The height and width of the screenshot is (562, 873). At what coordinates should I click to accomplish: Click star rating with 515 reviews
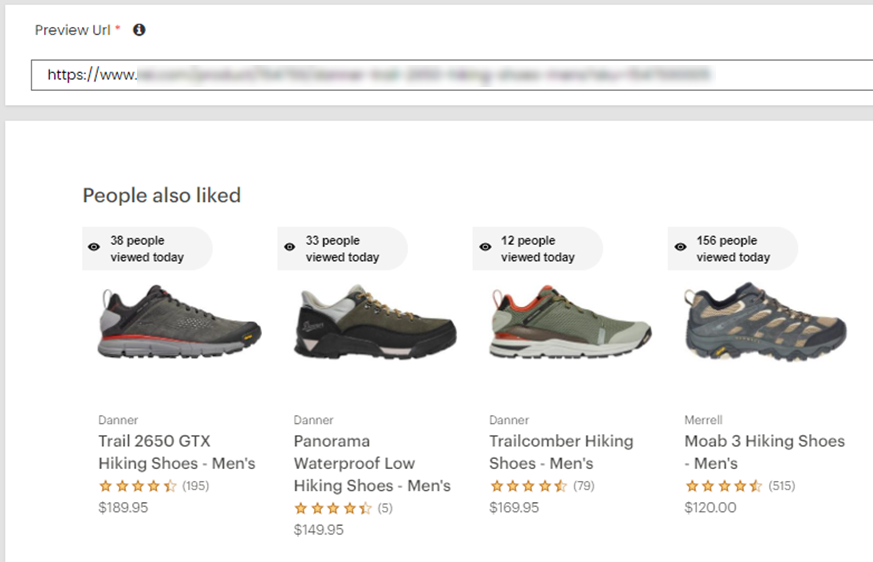[x=723, y=486]
